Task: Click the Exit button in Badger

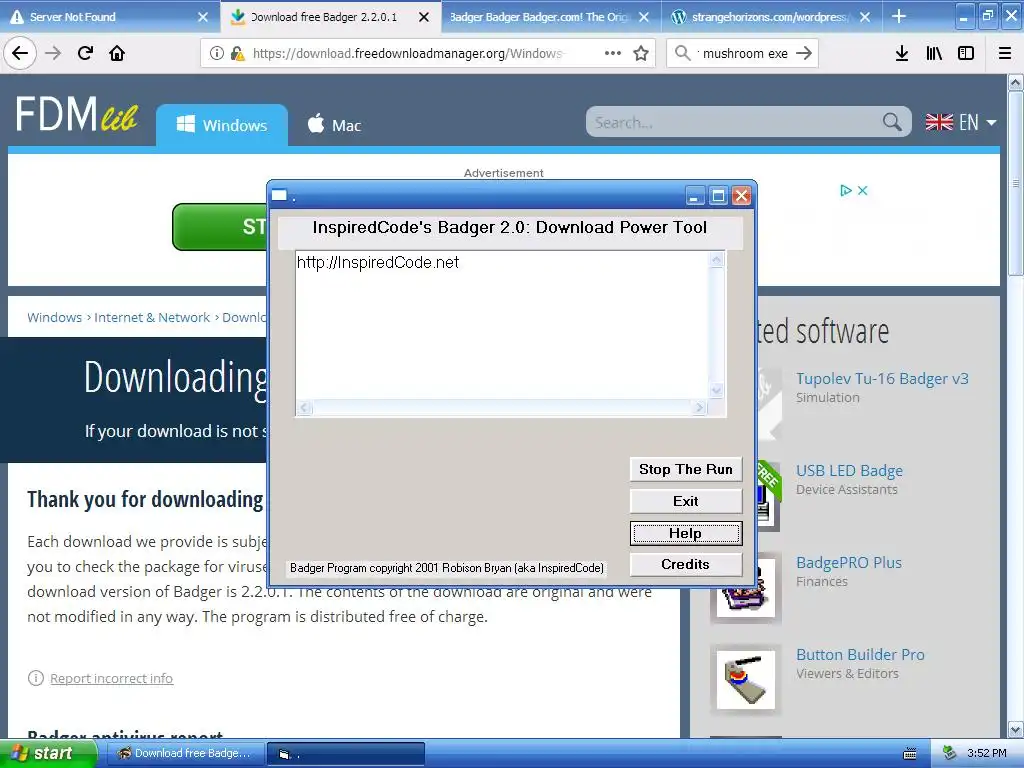Action: [686, 501]
